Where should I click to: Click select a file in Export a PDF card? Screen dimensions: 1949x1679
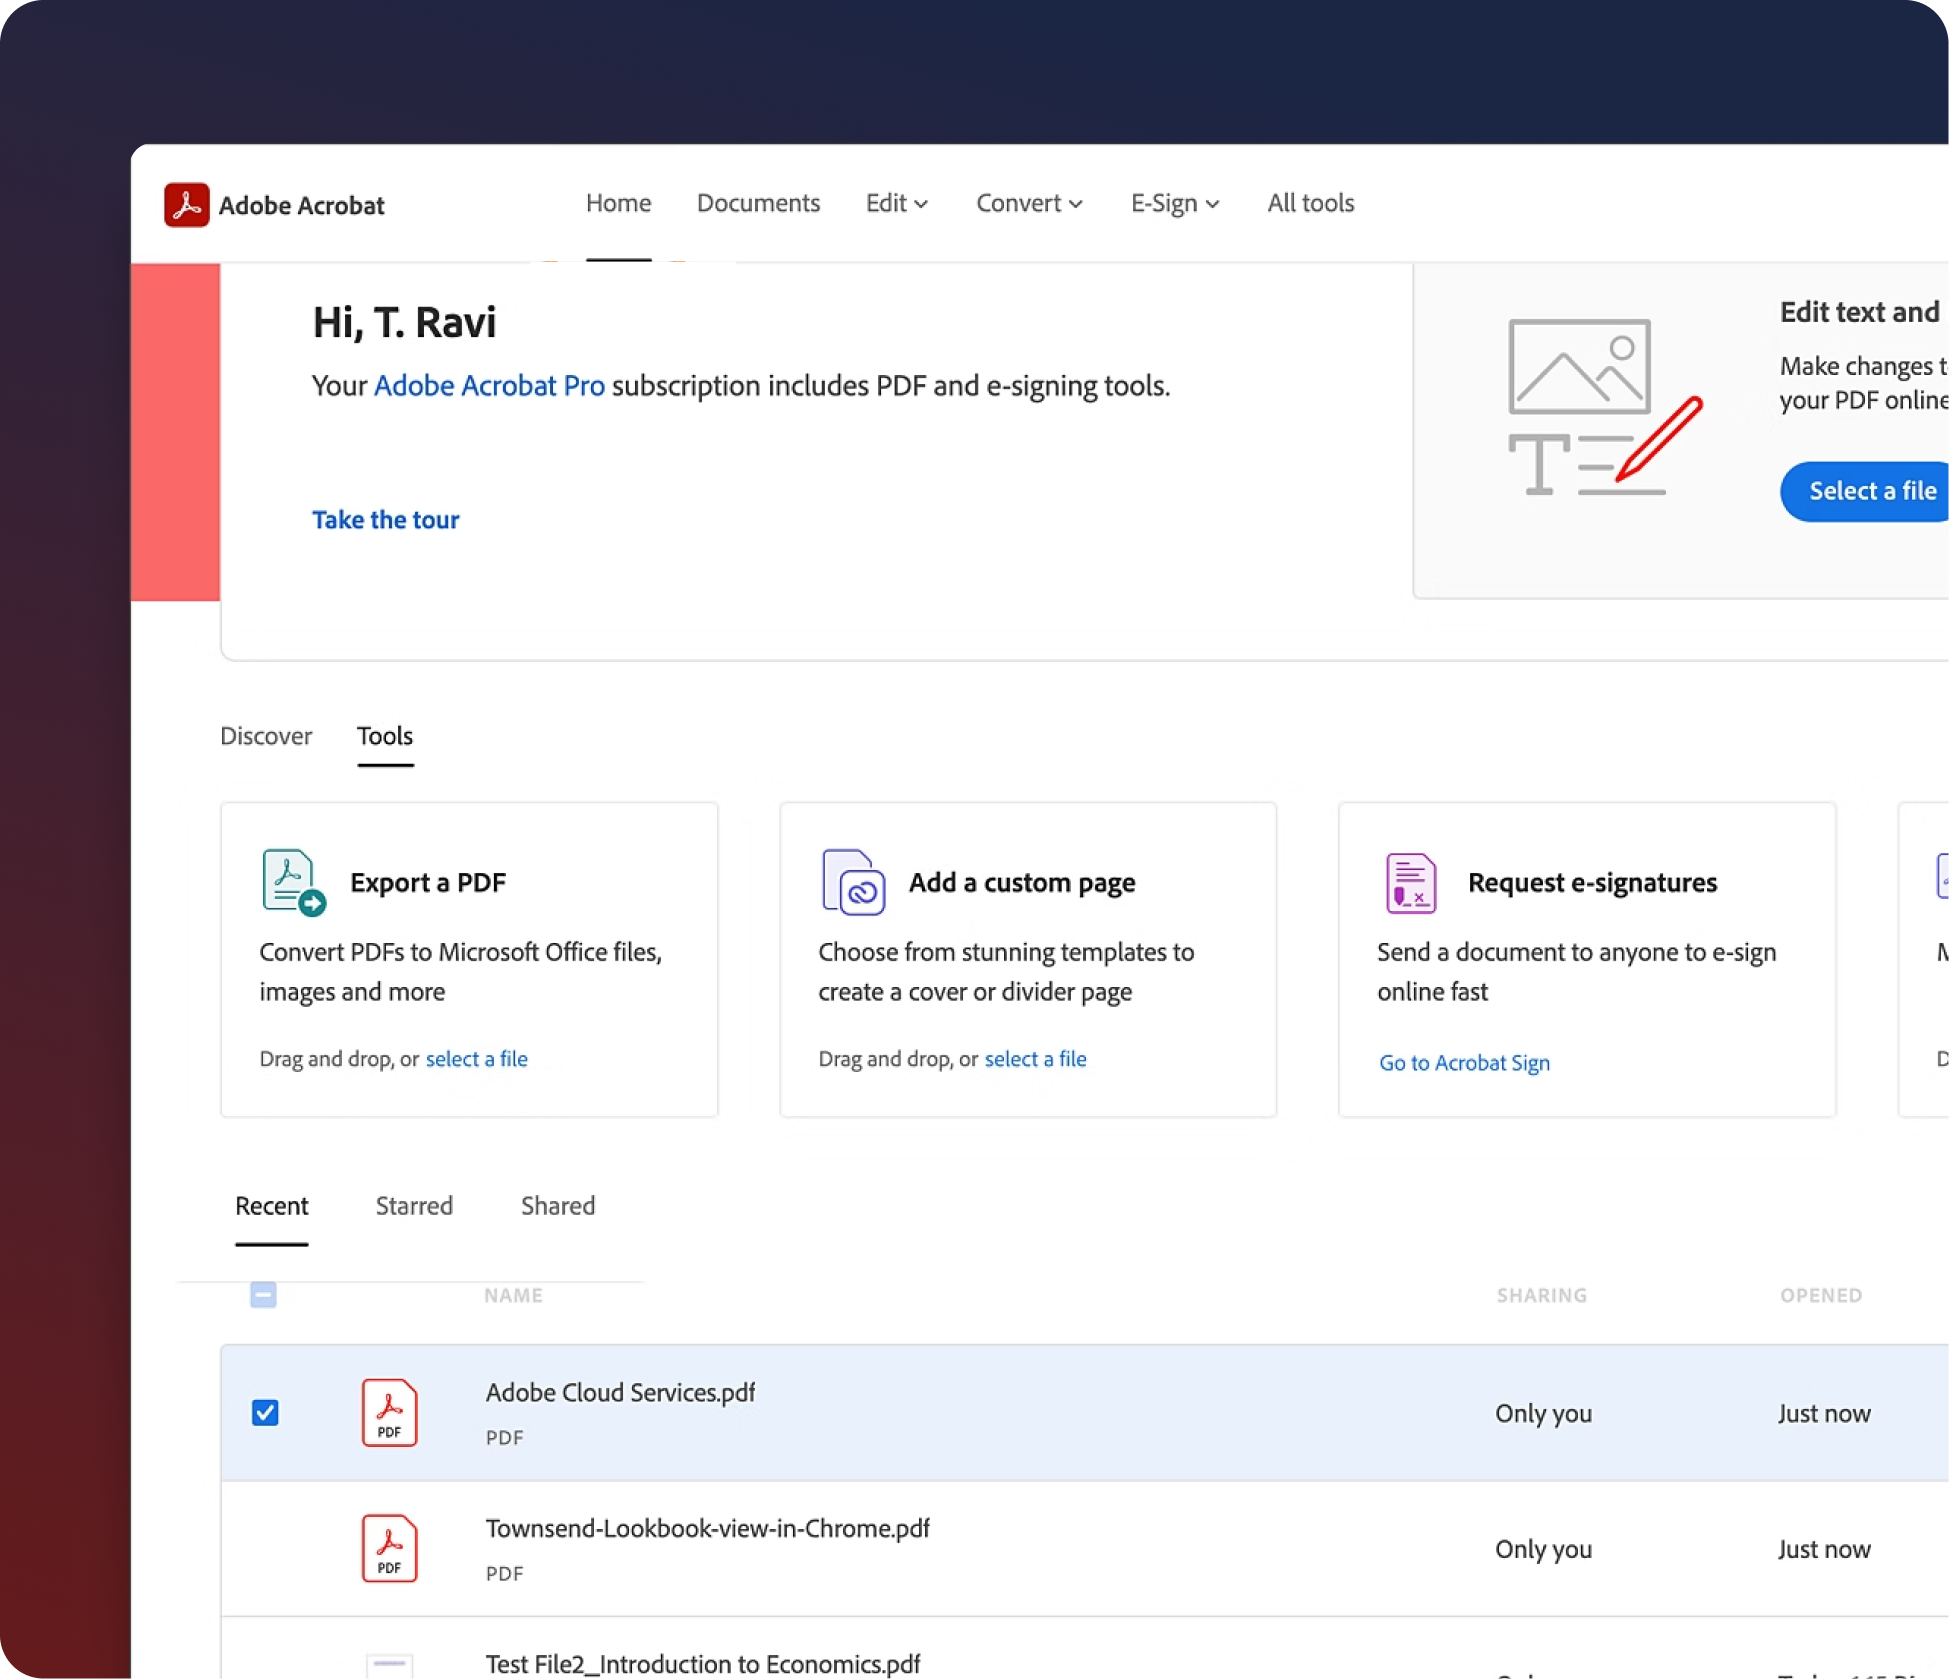click(x=476, y=1059)
